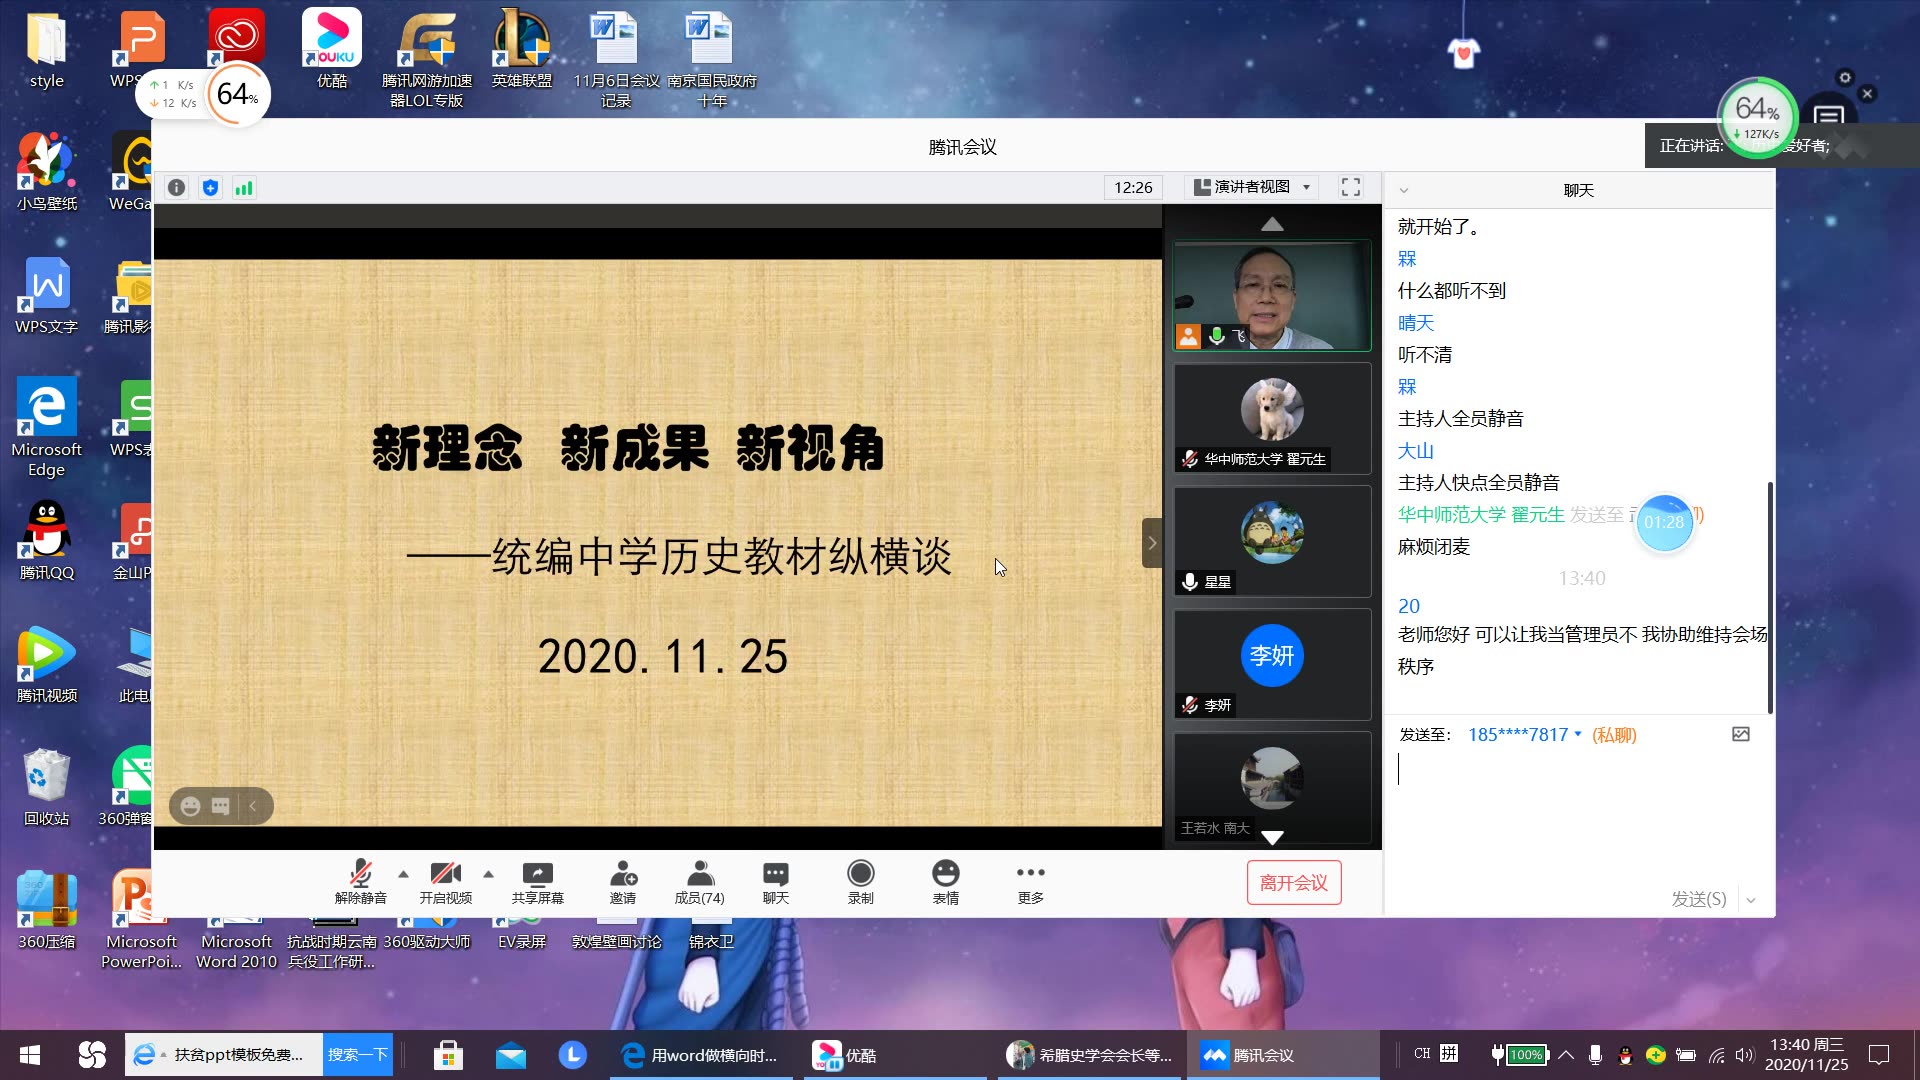Image resolution: width=1920 pixels, height=1080 pixels.
Task: Click the meeting info icon
Action: tap(177, 188)
